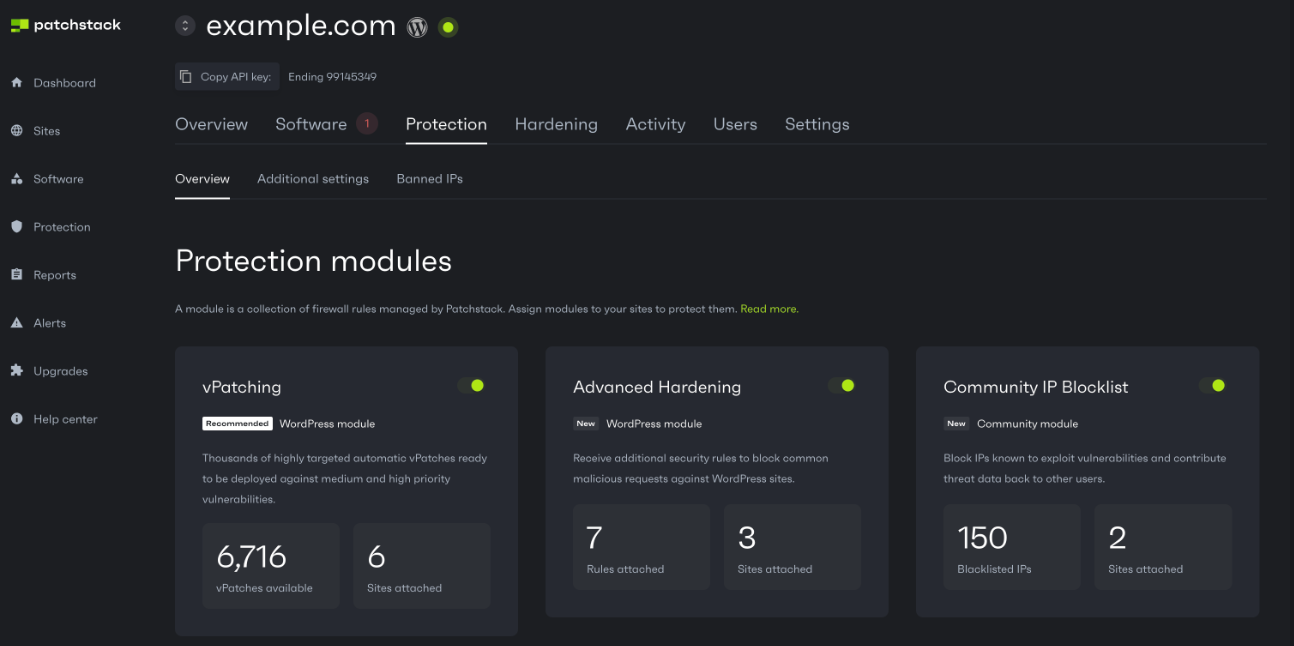
Task: Click the WordPress logo beside example.com
Action: coord(417,27)
